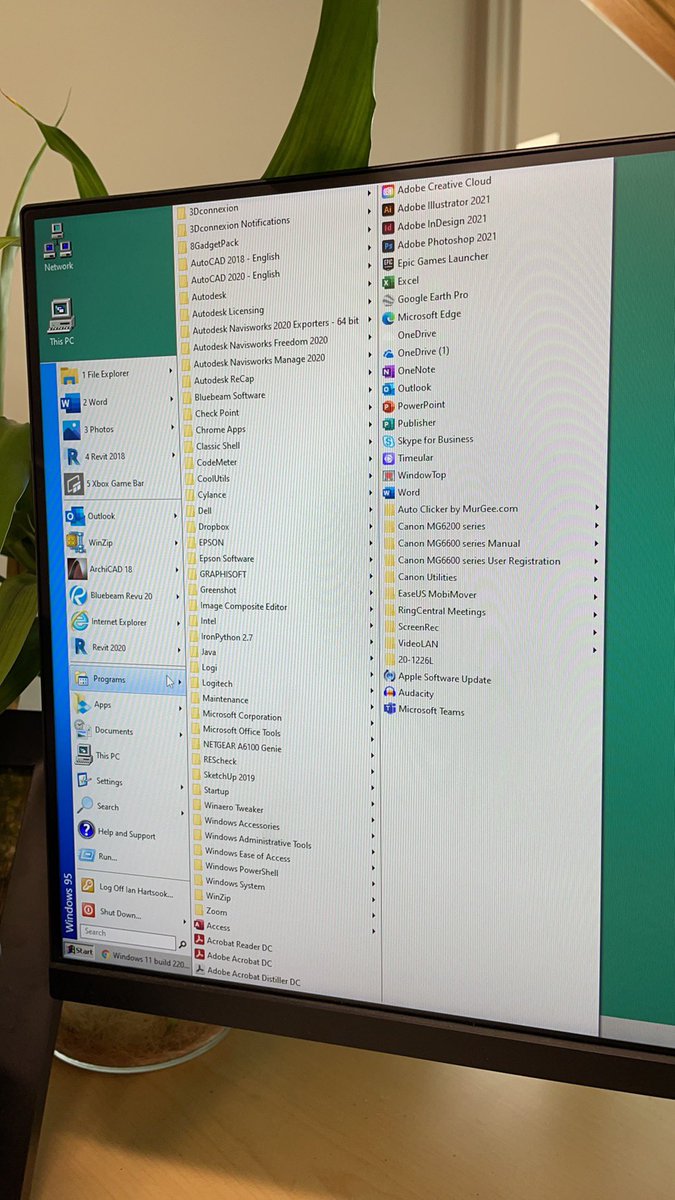675x1200 pixels.
Task: Open Timeular app
Action: (408, 458)
